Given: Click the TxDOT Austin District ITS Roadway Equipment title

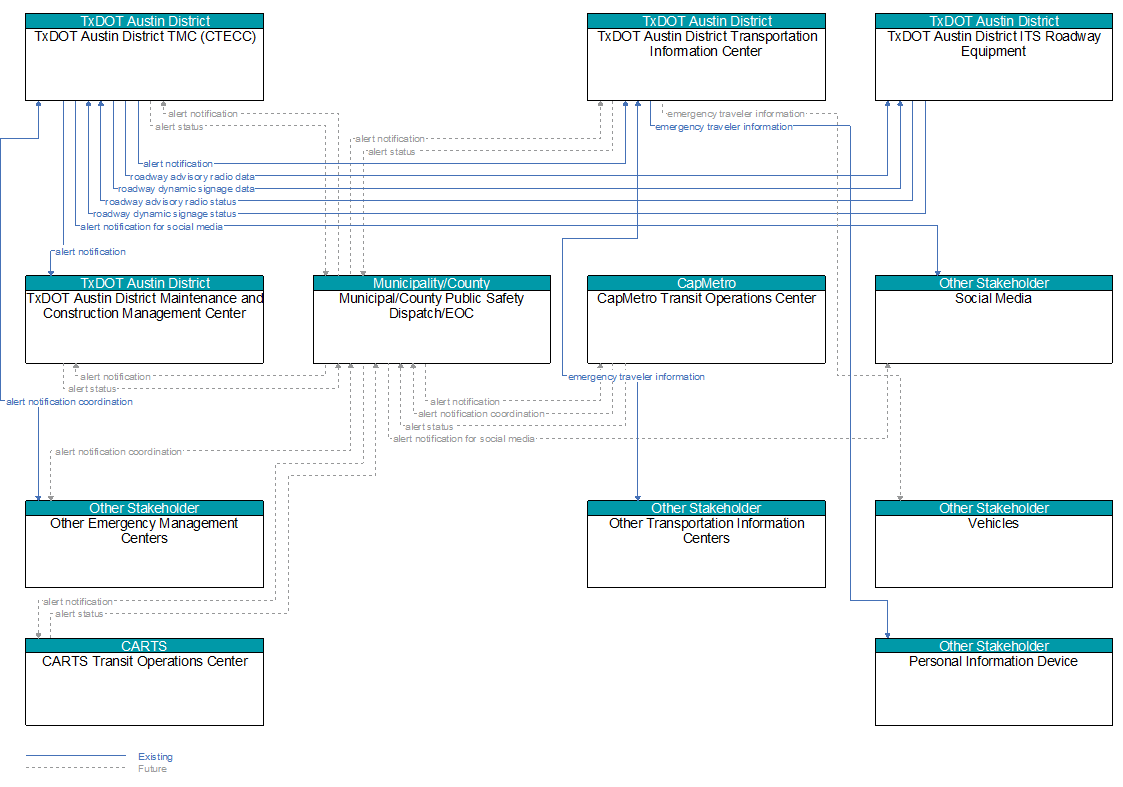Looking at the screenshot, I should [993, 44].
